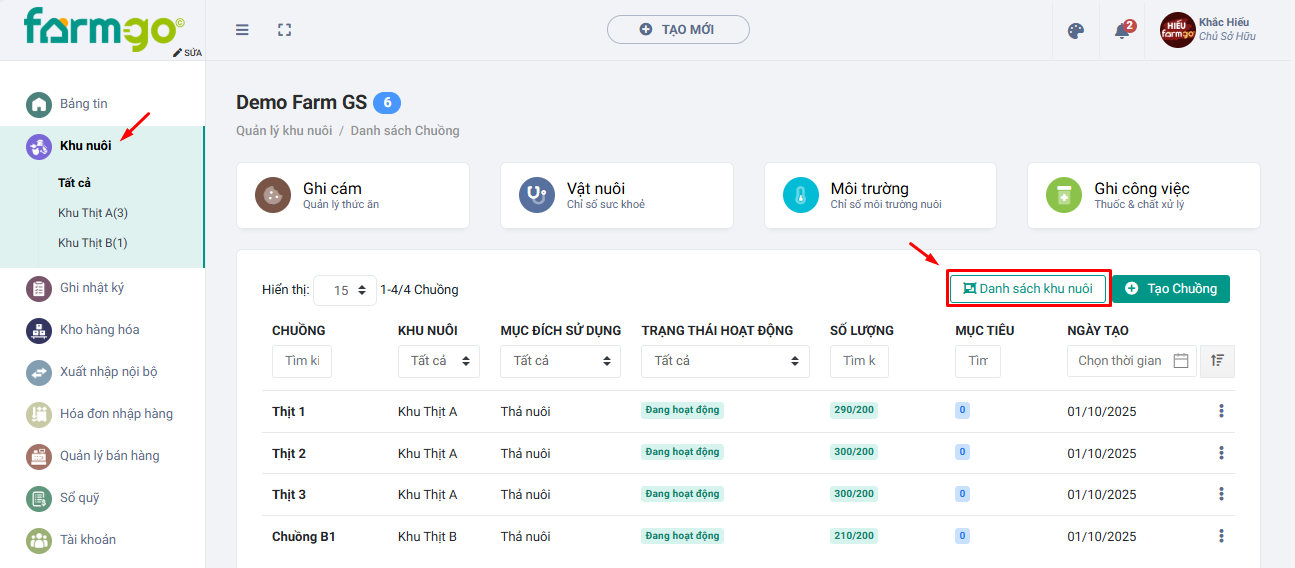Go to Kho hàng hóa menu
This screenshot has width=1295, height=568.
point(99,330)
